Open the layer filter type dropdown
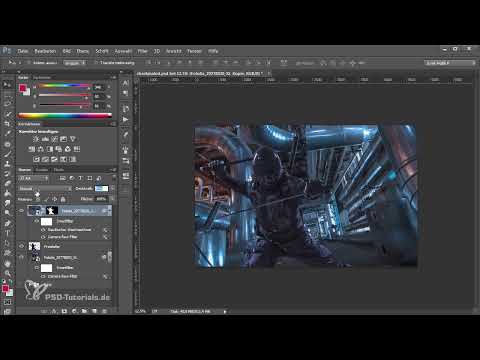Viewport: 480px width, 360px height. [33, 178]
